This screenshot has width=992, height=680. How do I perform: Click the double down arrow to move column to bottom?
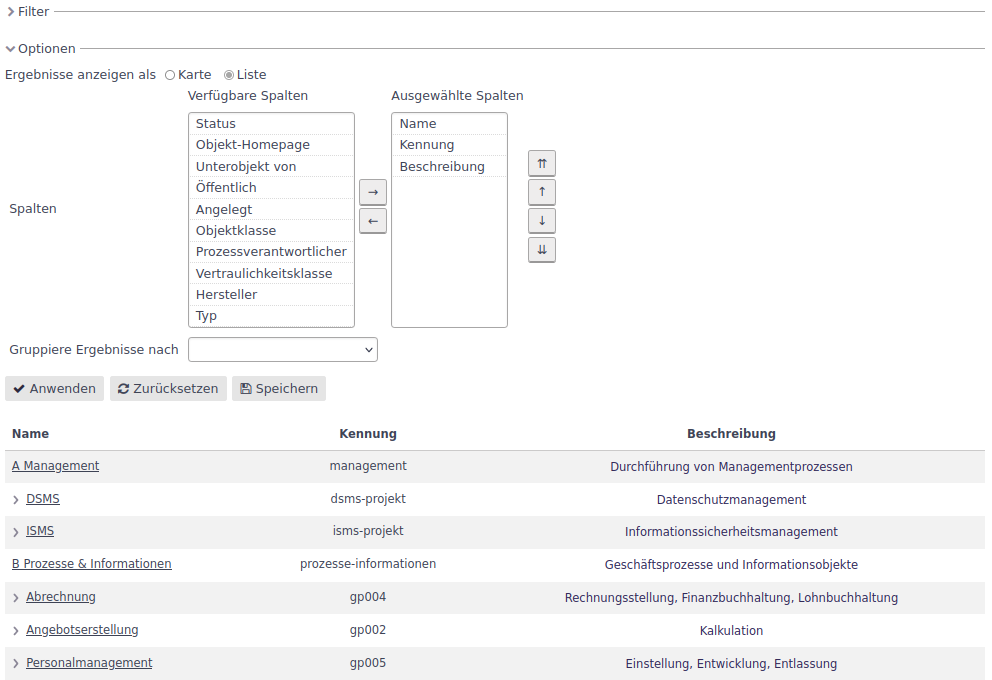(541, 249)
